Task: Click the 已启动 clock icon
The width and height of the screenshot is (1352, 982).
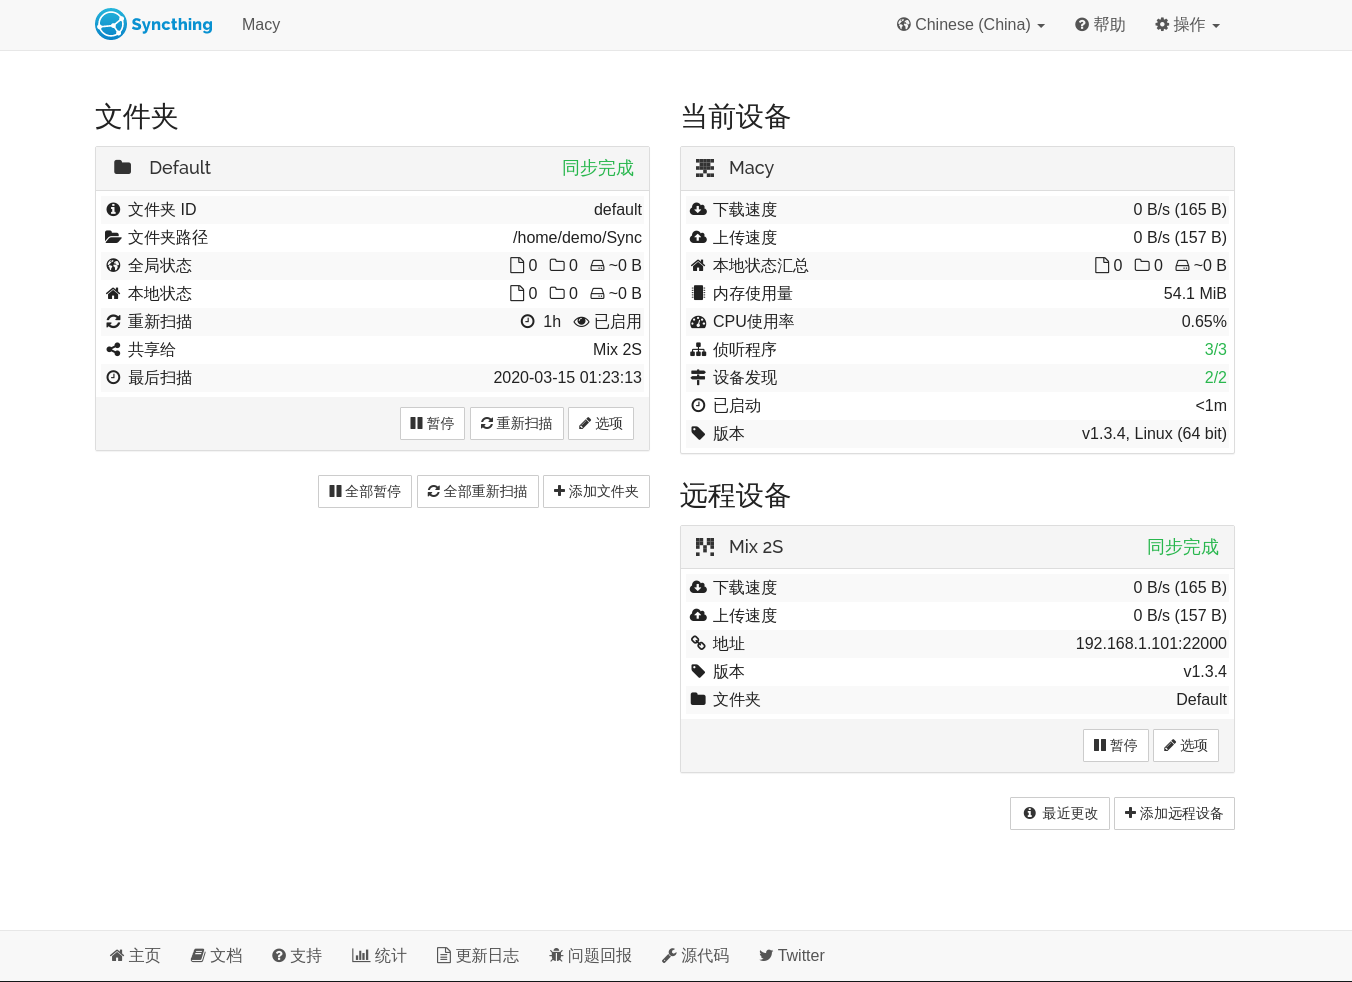Action: click(x=698, y=405)
